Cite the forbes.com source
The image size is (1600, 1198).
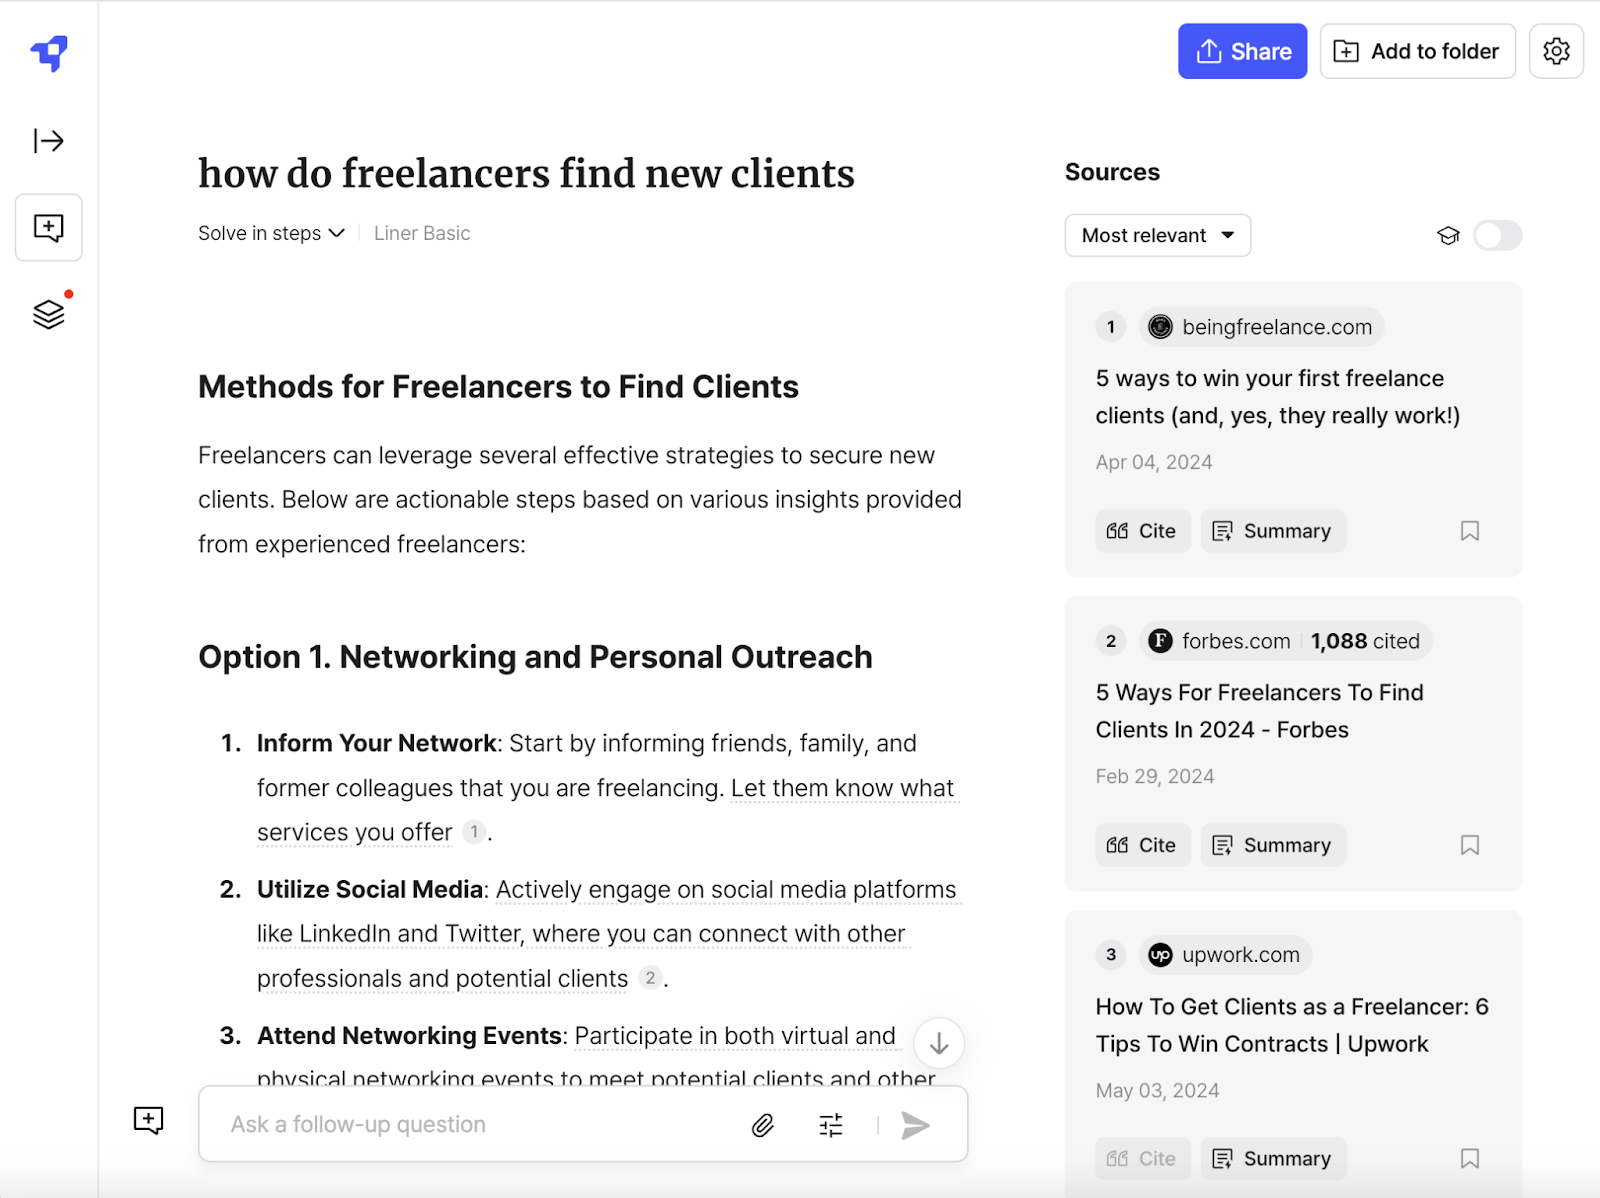pyautogui.click(x=1142, y=844)
